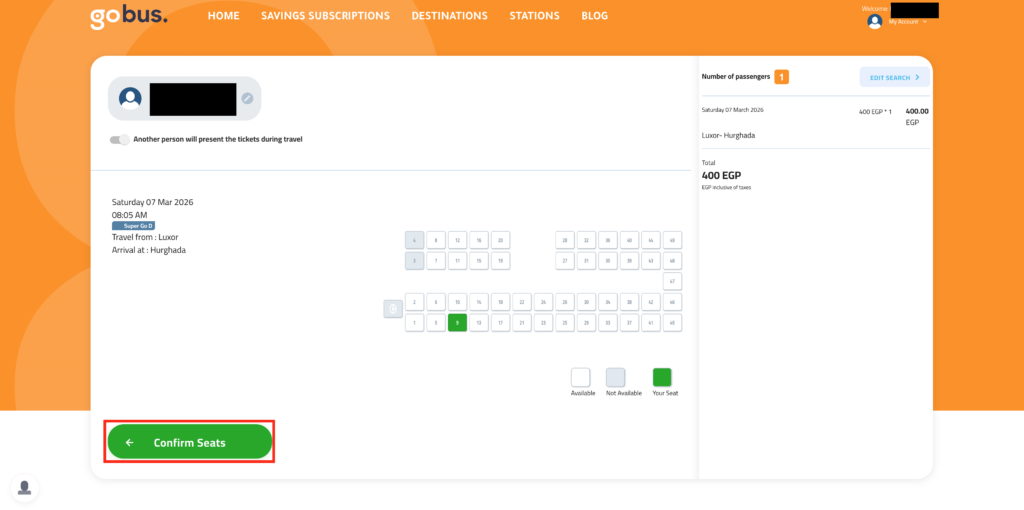This screenshot has width=1024, height=510.
Task: Deselect the green seat 9
Action: coord(457,322)
